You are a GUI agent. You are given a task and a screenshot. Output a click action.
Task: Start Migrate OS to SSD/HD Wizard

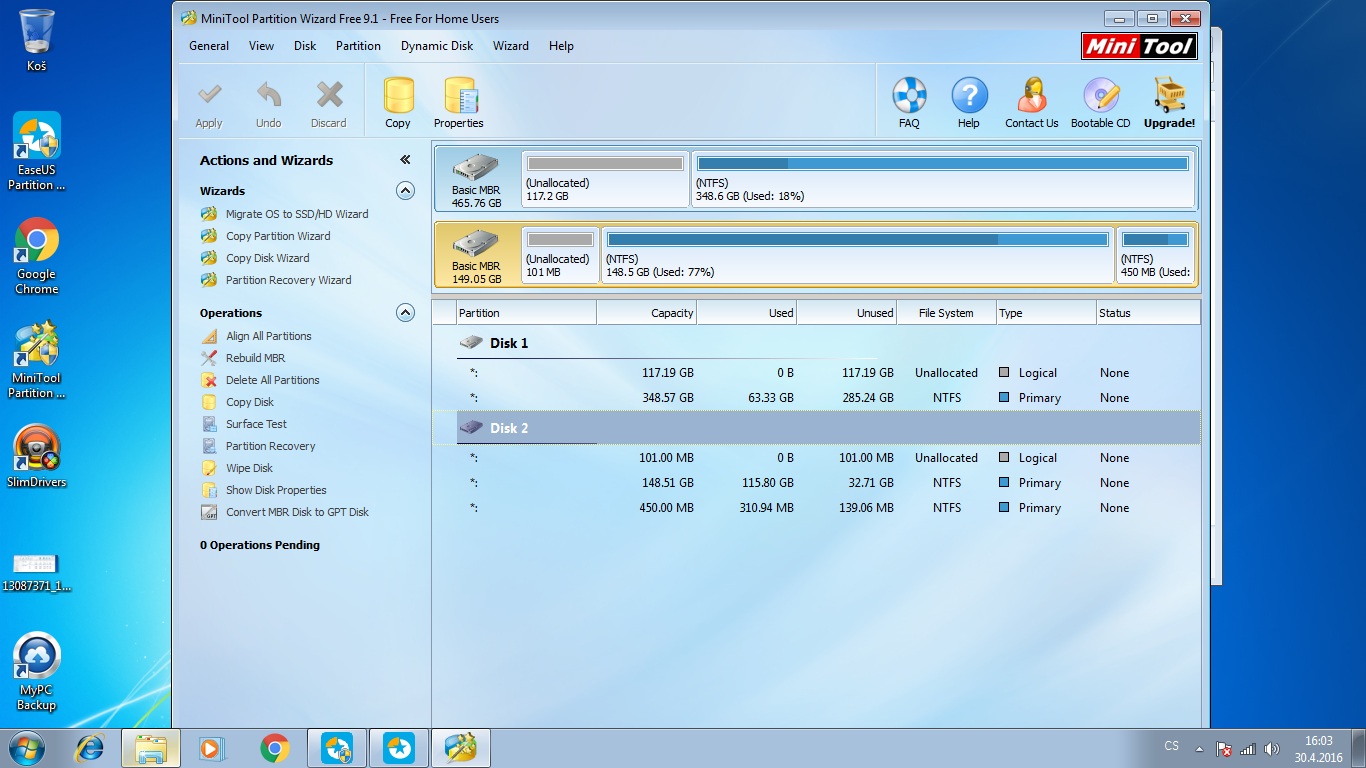296,214
